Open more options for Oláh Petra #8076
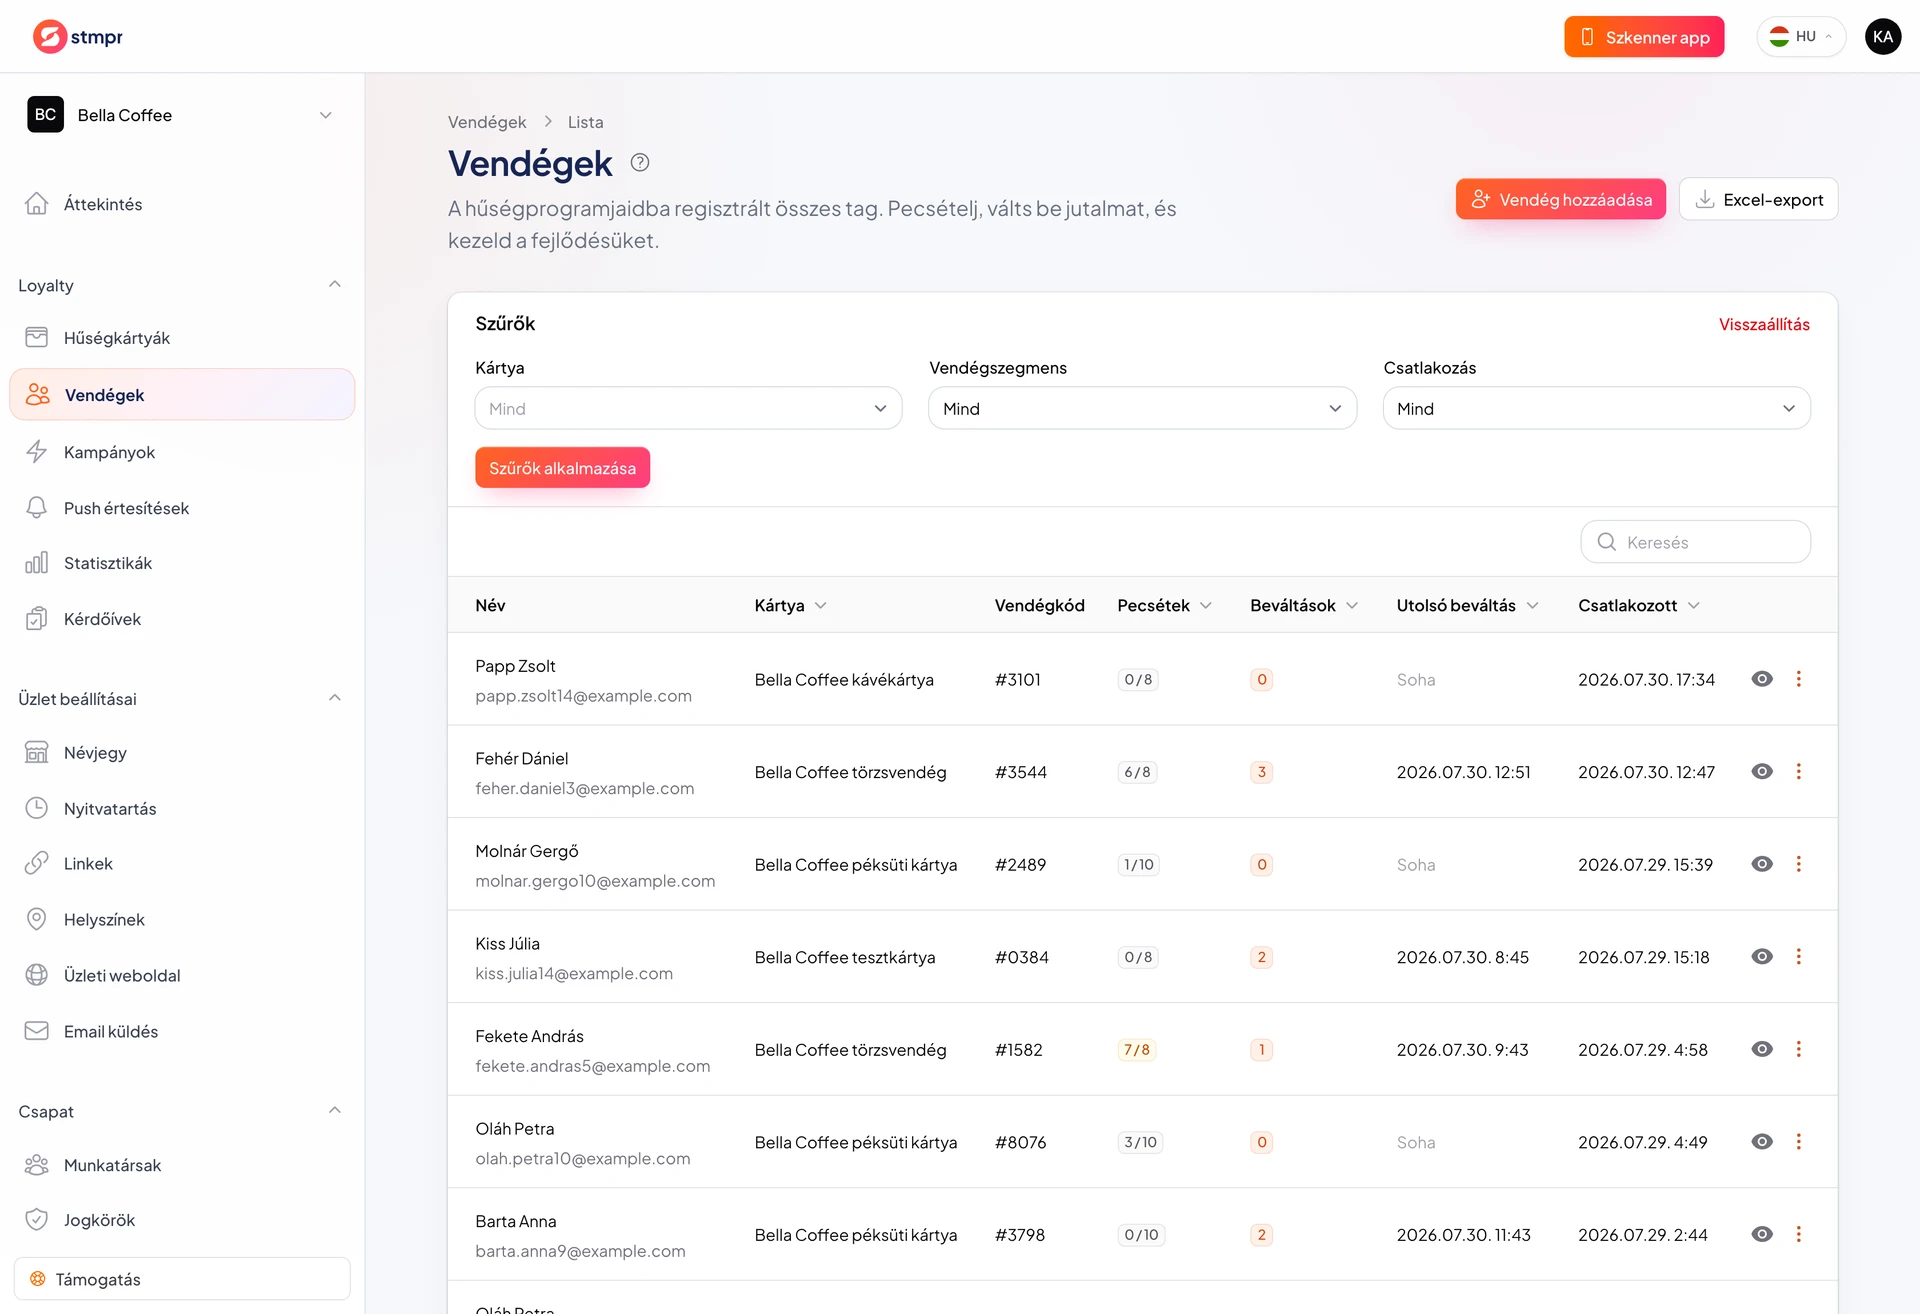The image size is (1920, 1314). pyautogui.click(x=1798, y=1142)
